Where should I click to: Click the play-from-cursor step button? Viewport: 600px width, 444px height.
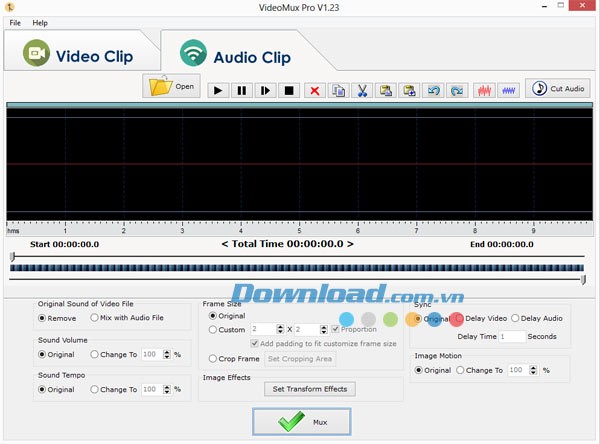[265, 91]
